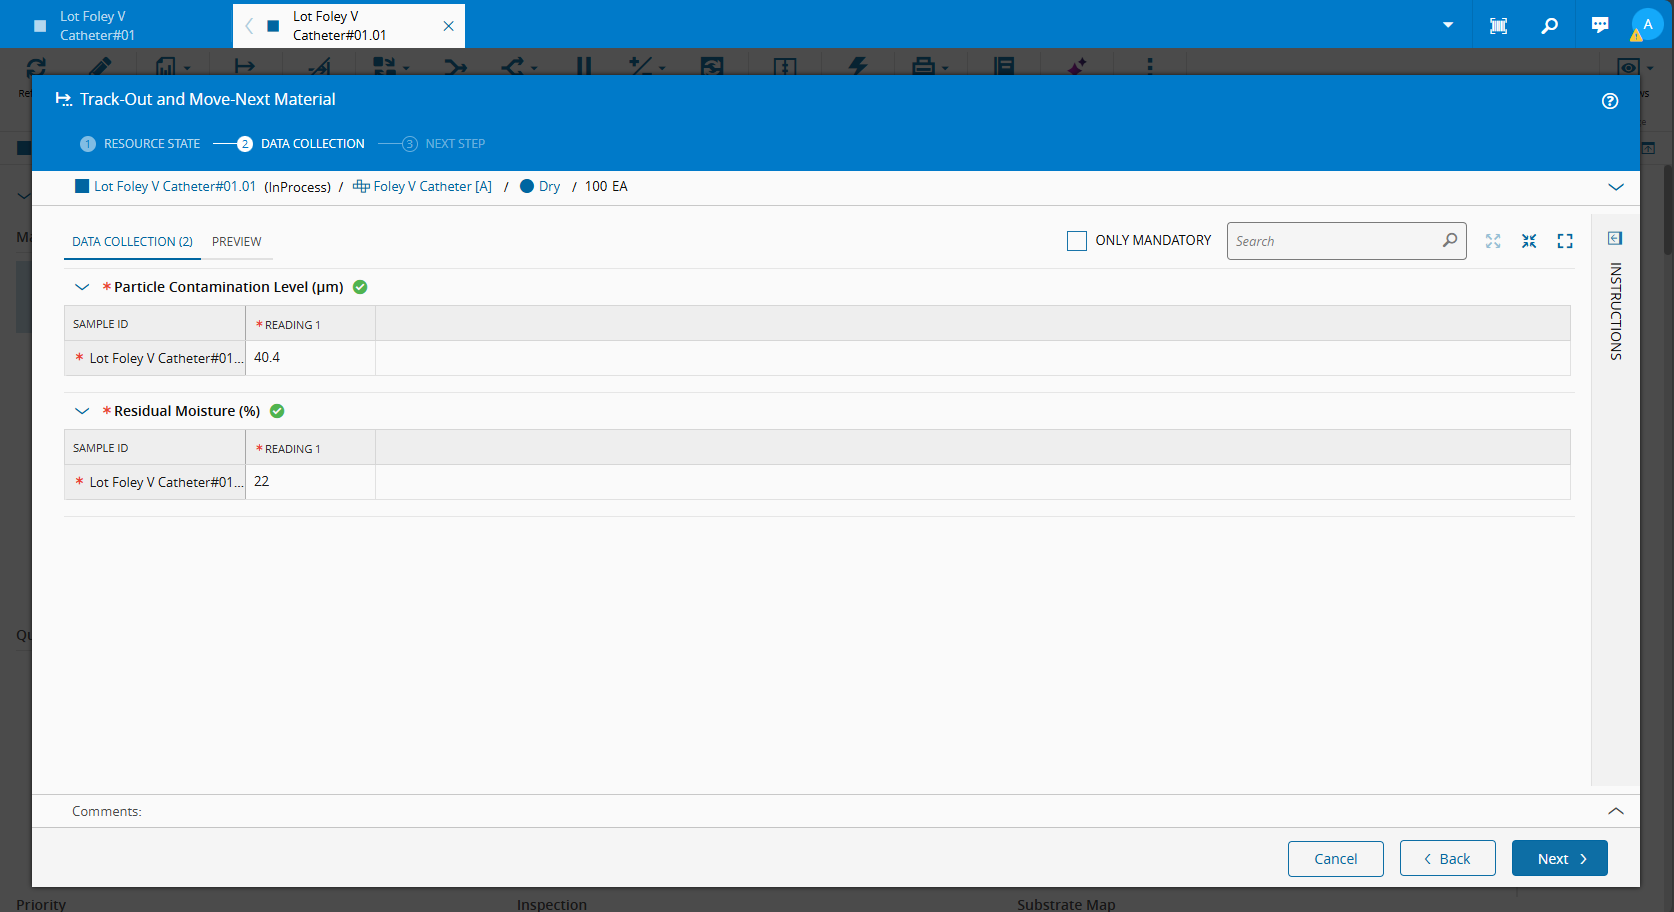Select the Data Collection wizard step

[x=301, y=144]
